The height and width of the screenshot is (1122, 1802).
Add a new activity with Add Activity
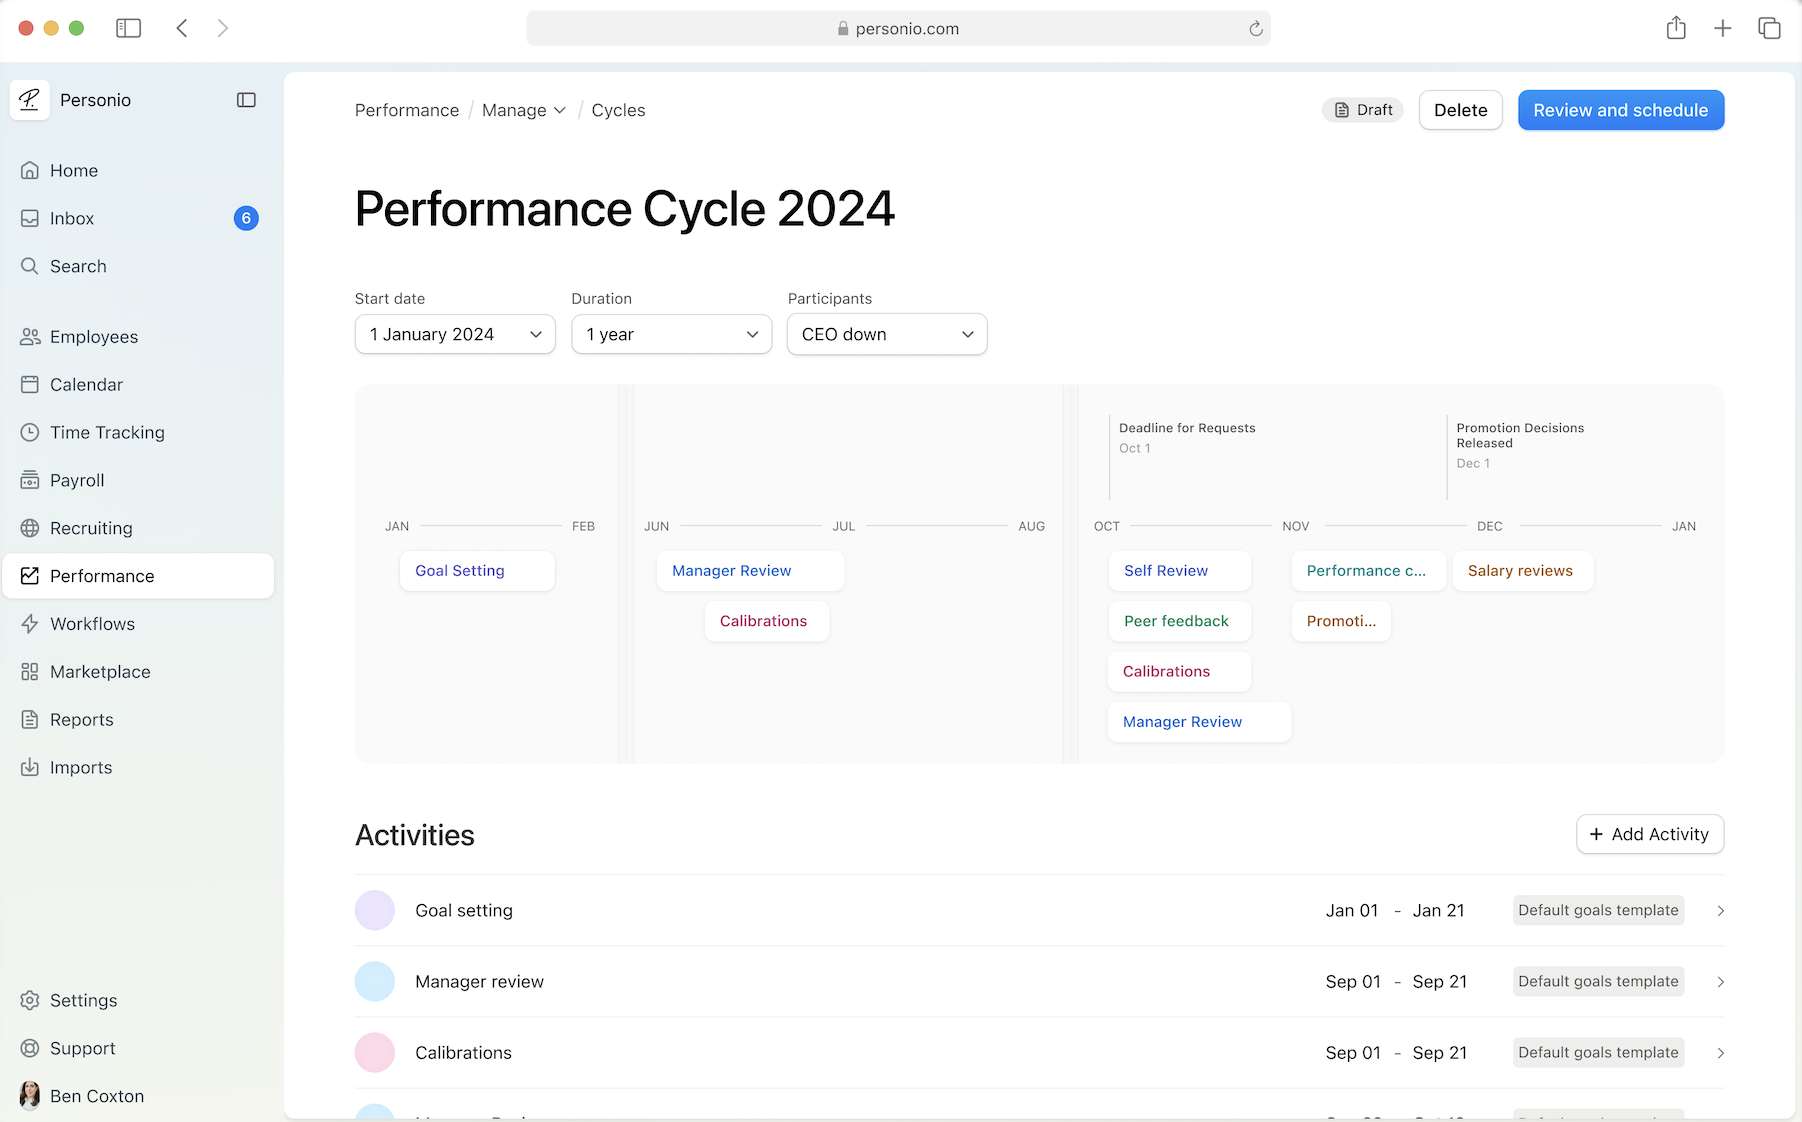coord(1649,834)
